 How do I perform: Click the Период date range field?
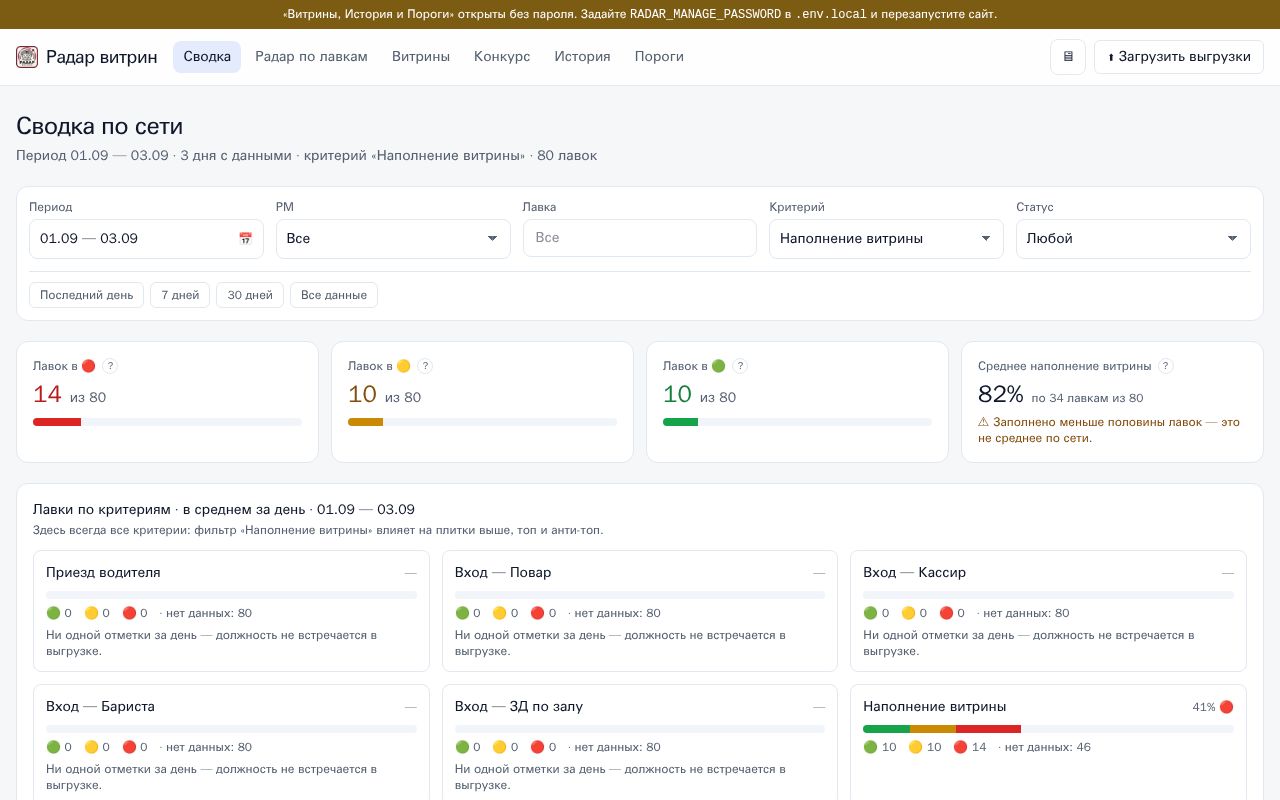[x=146, y=239]
